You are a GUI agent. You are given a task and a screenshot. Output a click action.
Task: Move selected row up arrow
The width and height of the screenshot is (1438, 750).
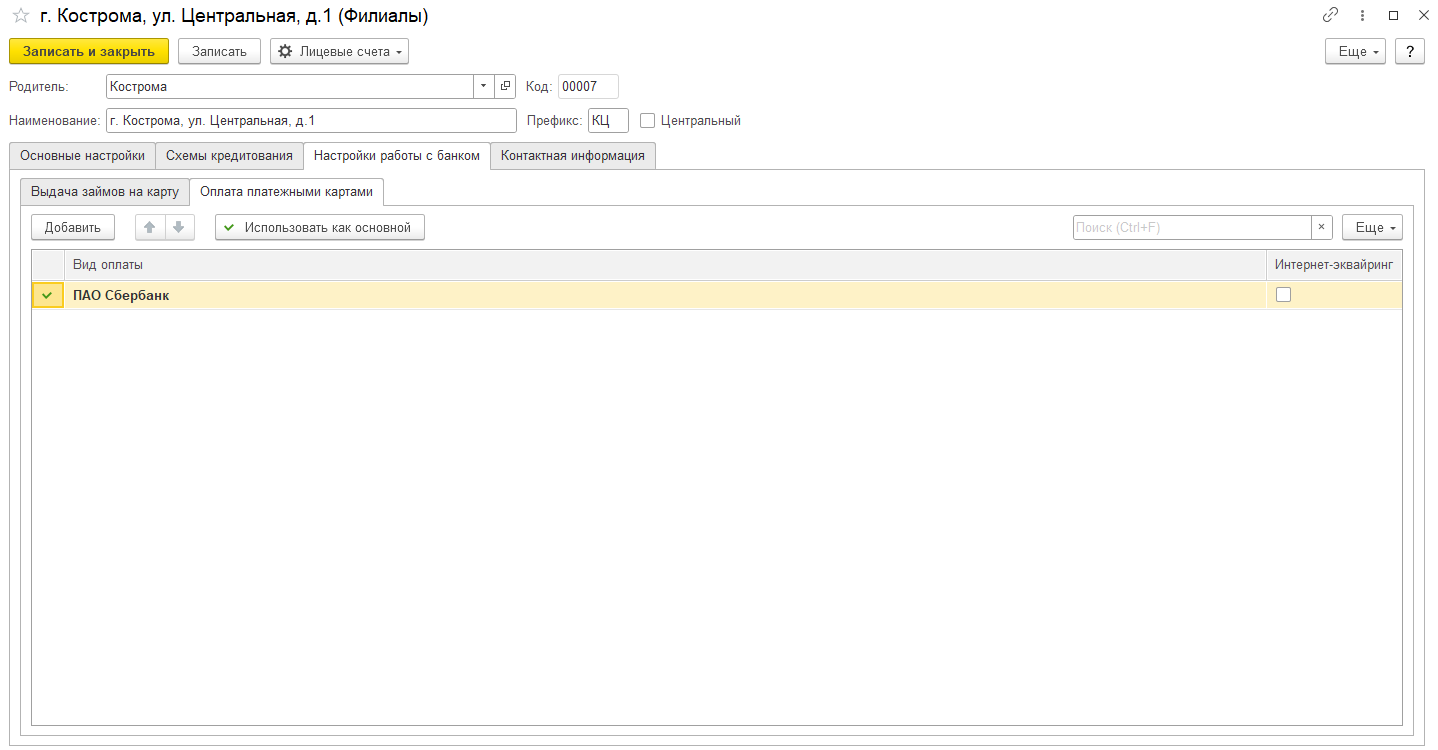tap(150, 227)
